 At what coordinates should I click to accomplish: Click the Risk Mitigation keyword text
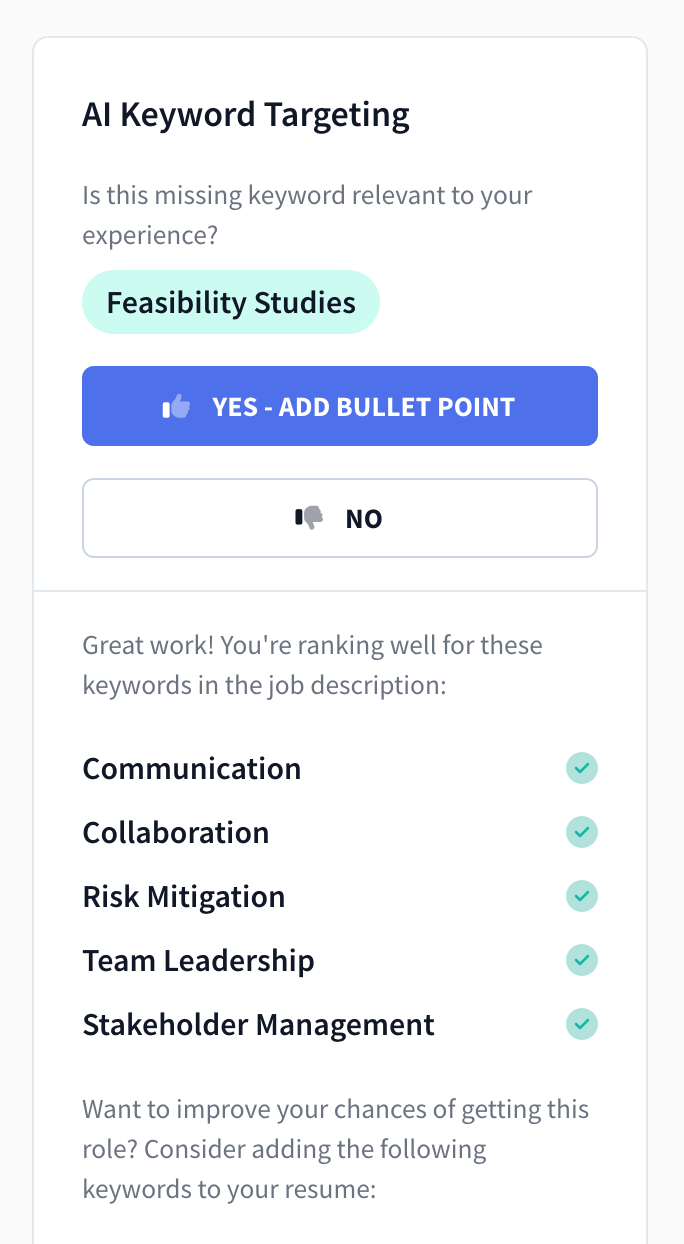pyautogui.click(x=183, y=896)
